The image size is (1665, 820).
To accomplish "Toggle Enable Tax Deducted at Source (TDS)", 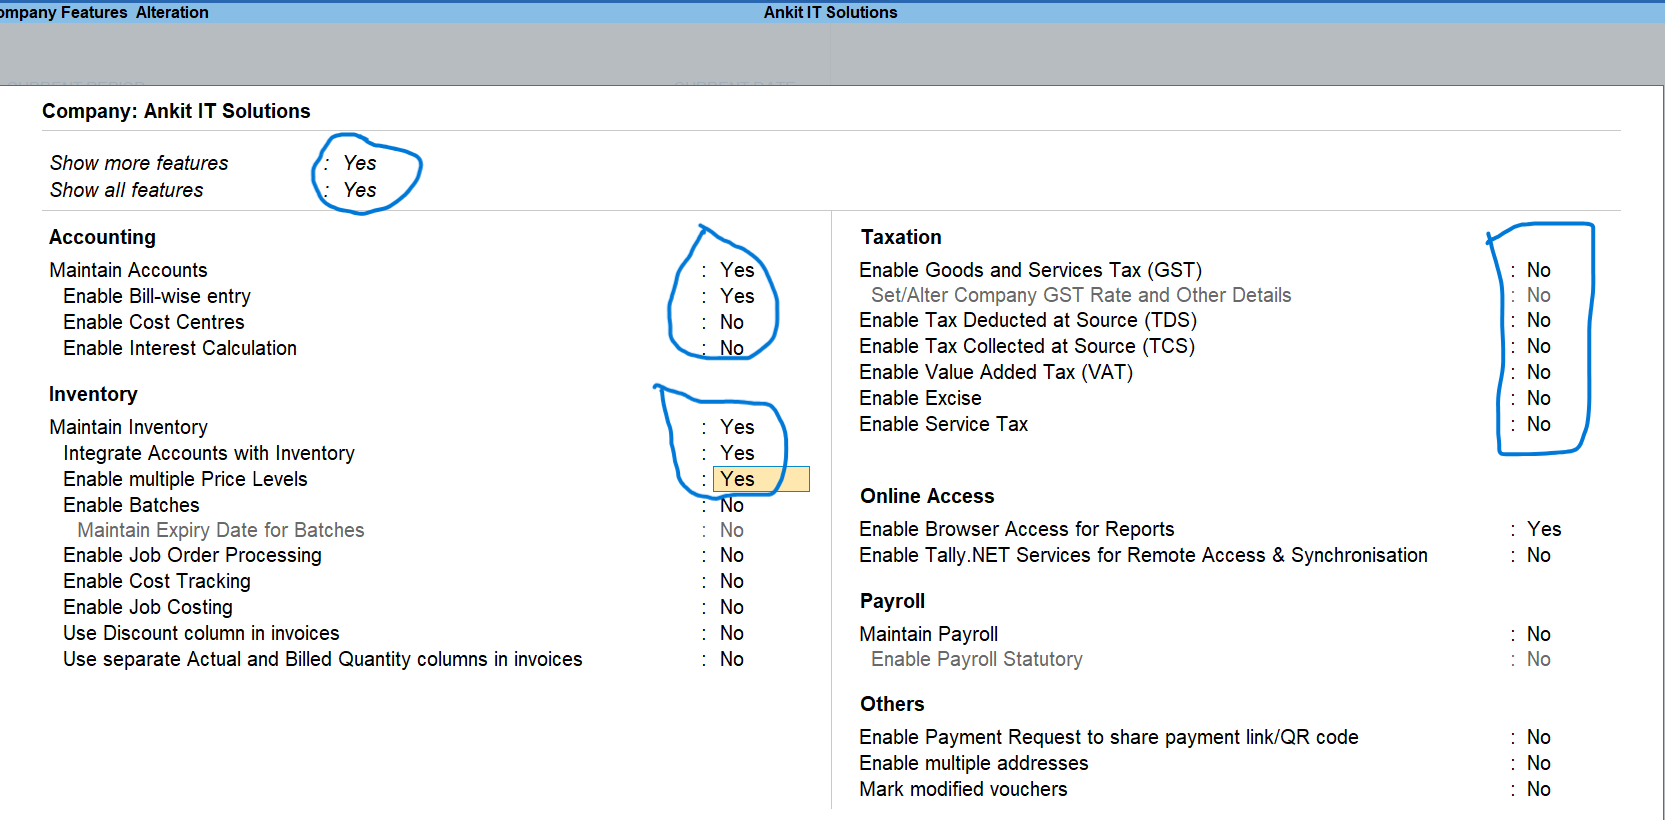I will [x=1538, y=320].
